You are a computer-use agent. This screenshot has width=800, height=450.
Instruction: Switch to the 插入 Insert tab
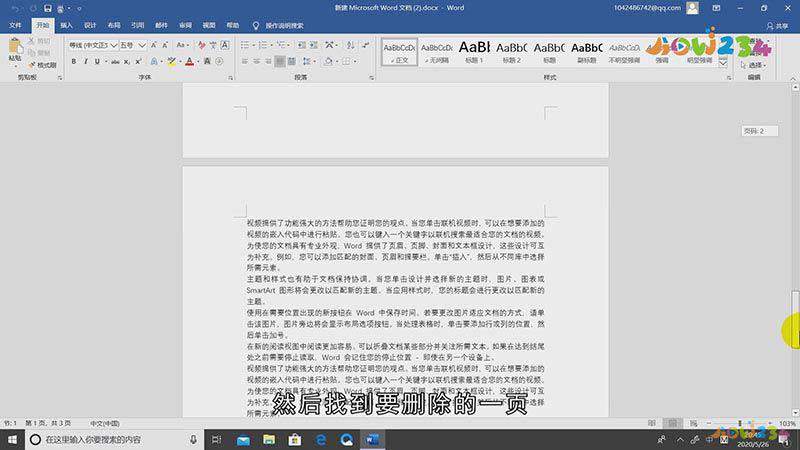(66, 26)
